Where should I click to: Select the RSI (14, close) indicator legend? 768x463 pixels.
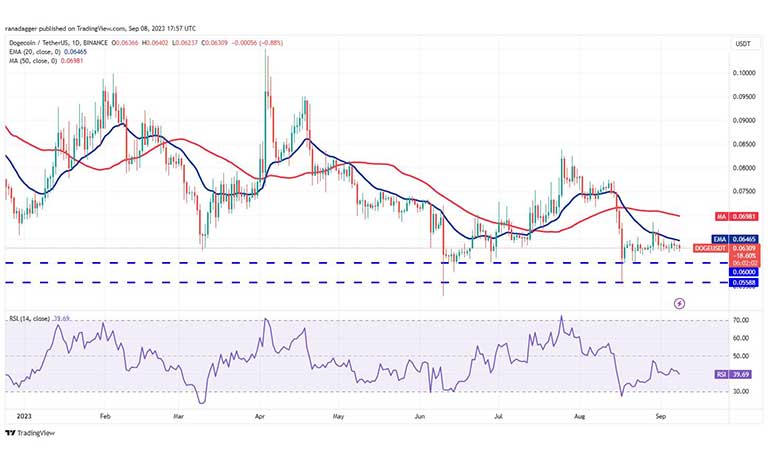coord(29,318)
